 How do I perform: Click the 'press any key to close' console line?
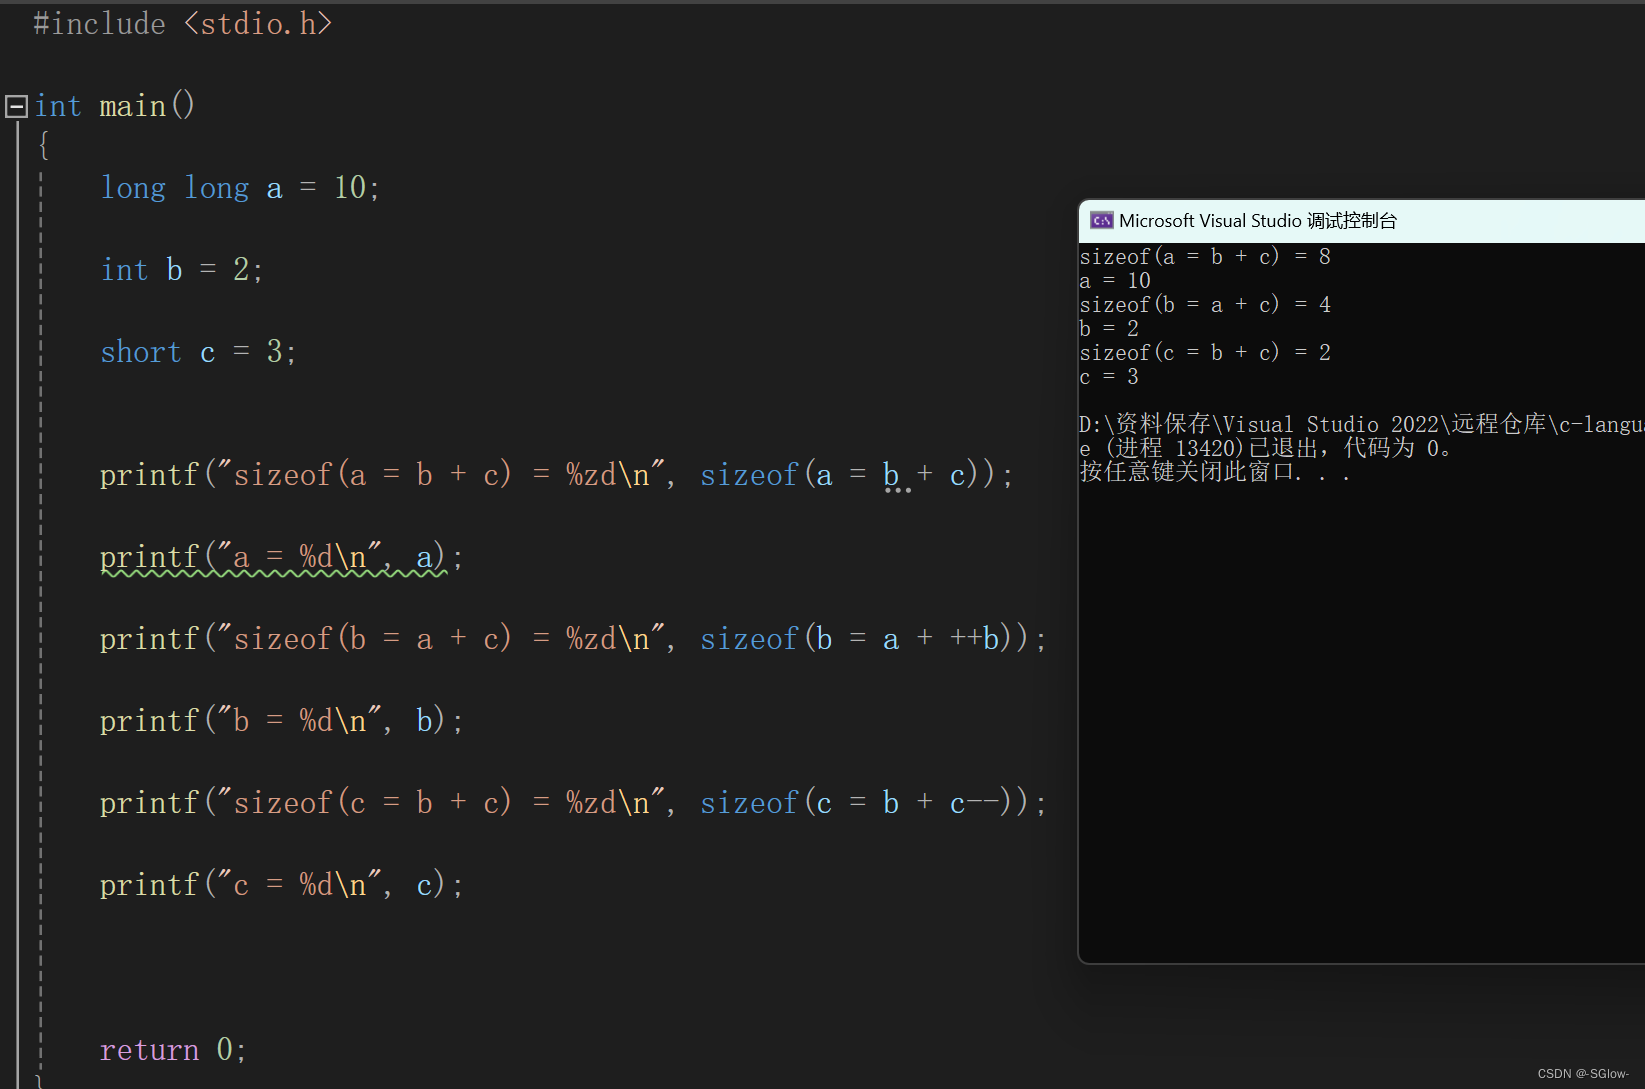coord(1215,472)
